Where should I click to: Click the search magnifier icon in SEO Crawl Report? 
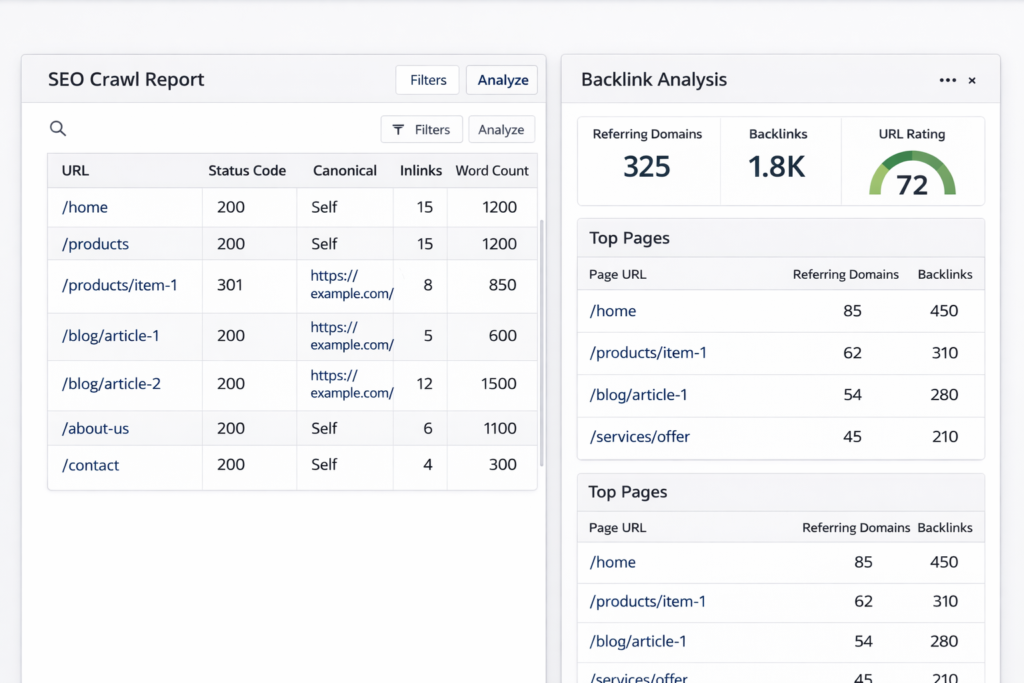tap(57, 128)
